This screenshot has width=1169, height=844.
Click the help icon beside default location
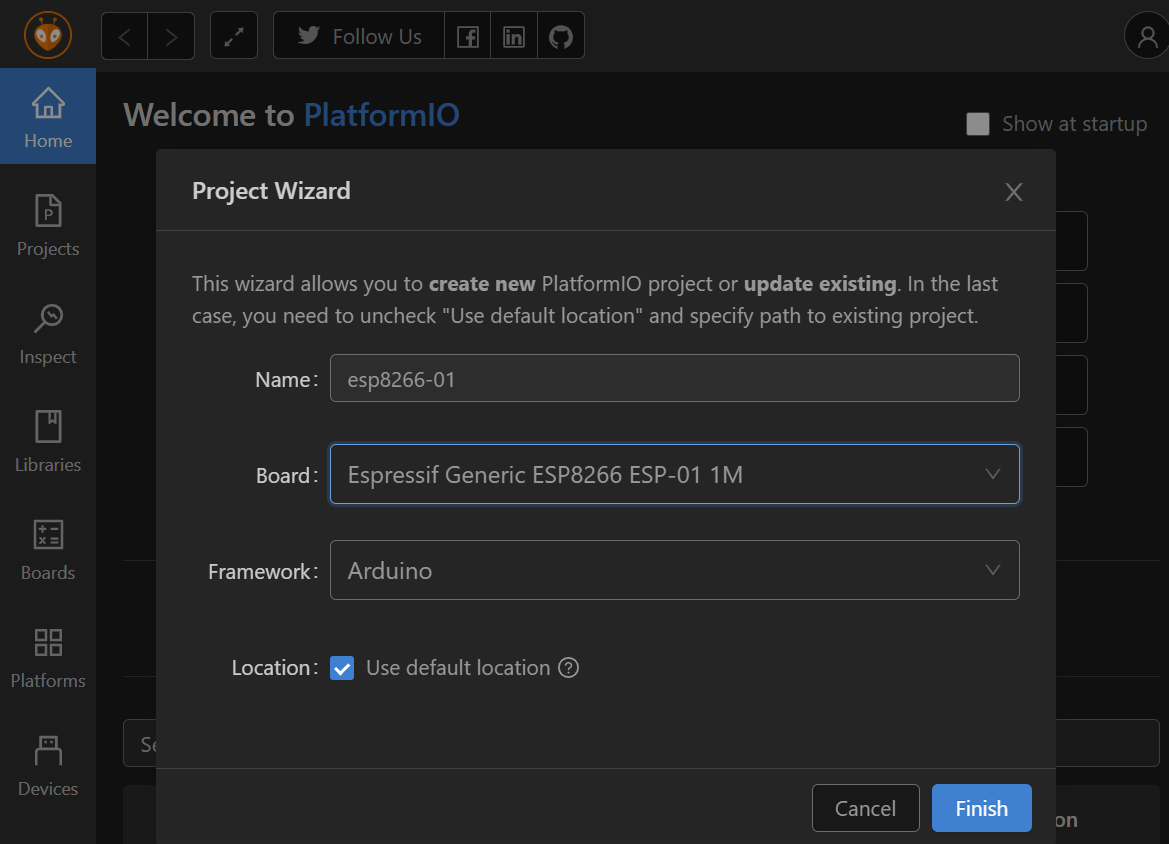point(568,668)
